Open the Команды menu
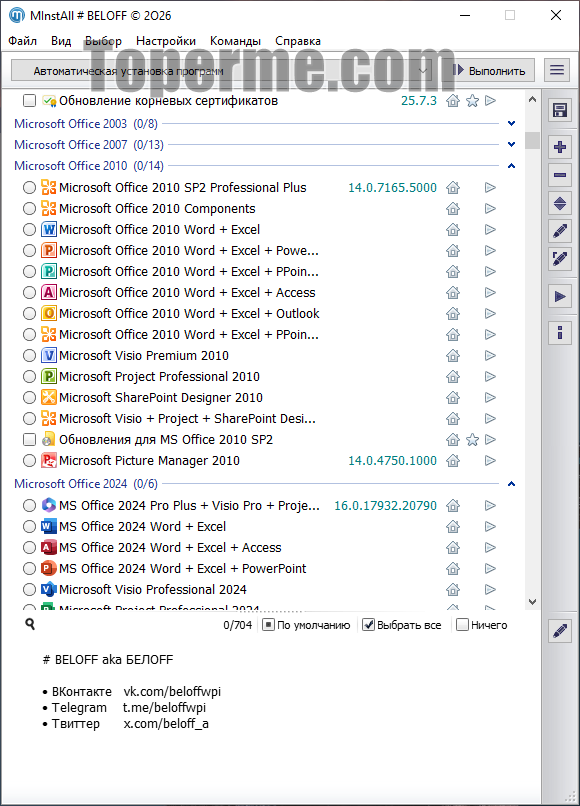The image size is (580, 806). (x=235, y=41)
